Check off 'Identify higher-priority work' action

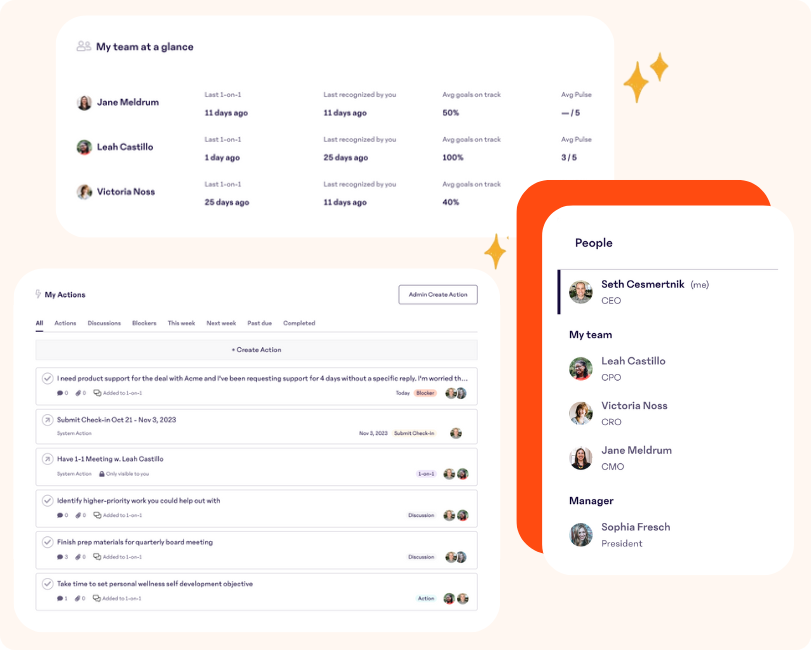click(47, 500)
